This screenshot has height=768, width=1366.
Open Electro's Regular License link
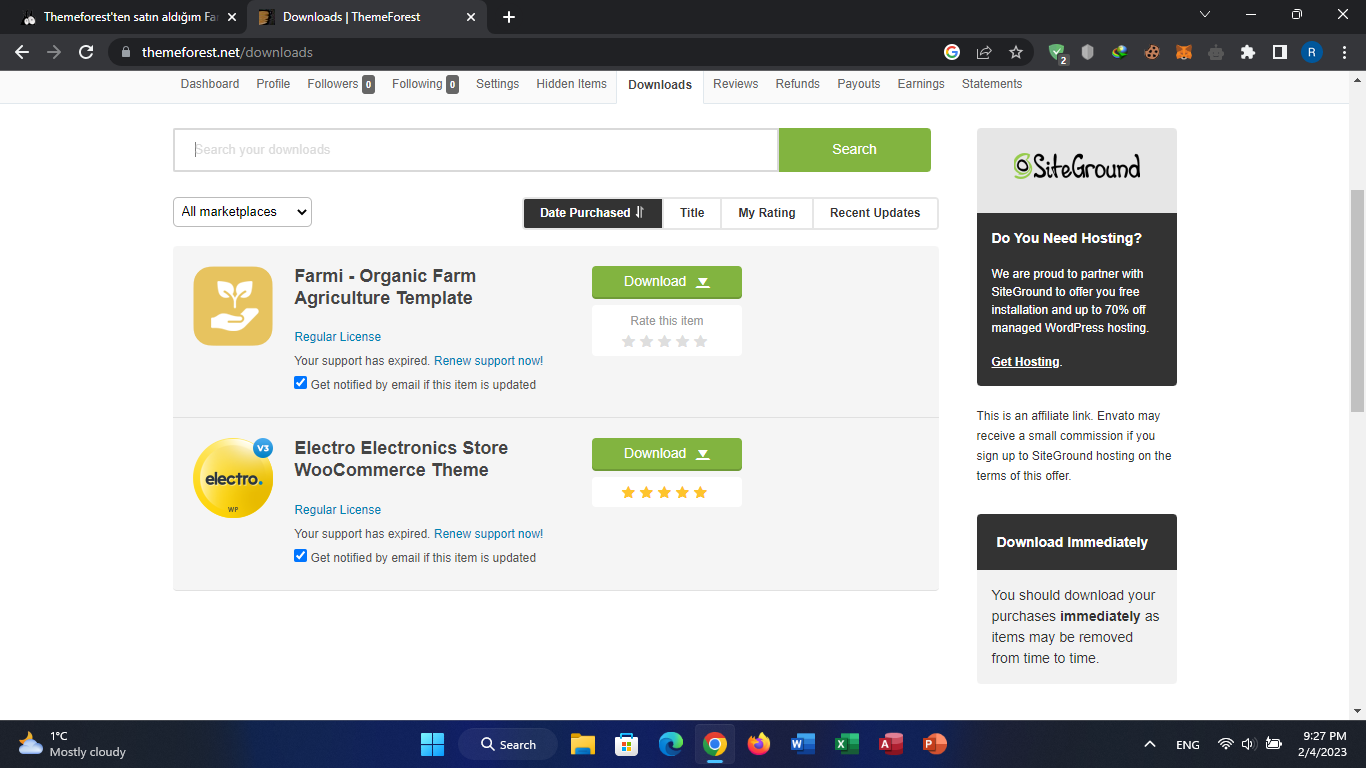(338, 510)
